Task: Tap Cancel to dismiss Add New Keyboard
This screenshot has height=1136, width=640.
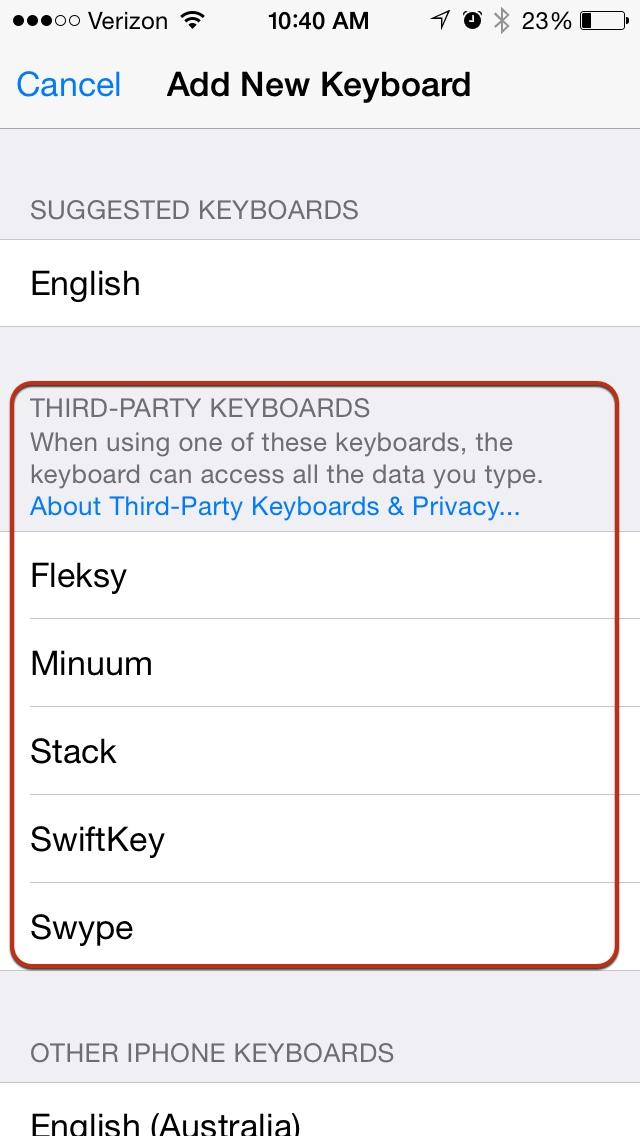Action: pyautogui.click(x=67, y=85)
